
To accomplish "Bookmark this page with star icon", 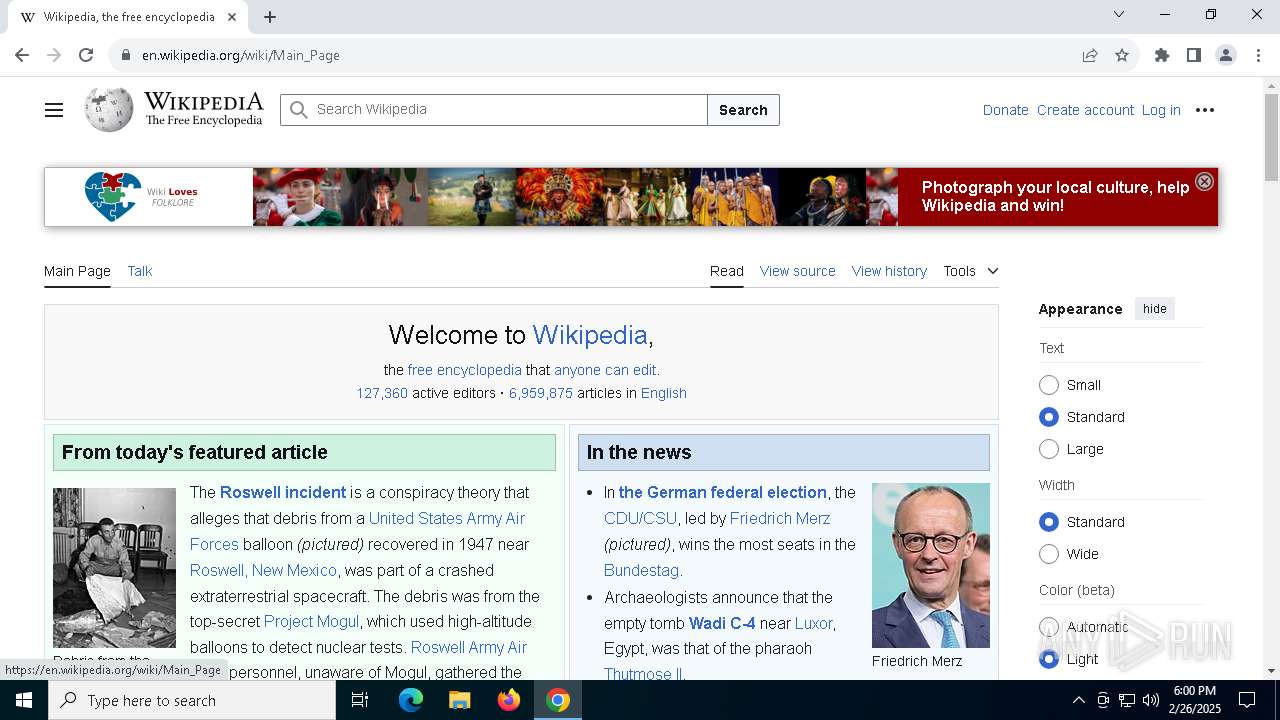I will tap(1122, 55).
